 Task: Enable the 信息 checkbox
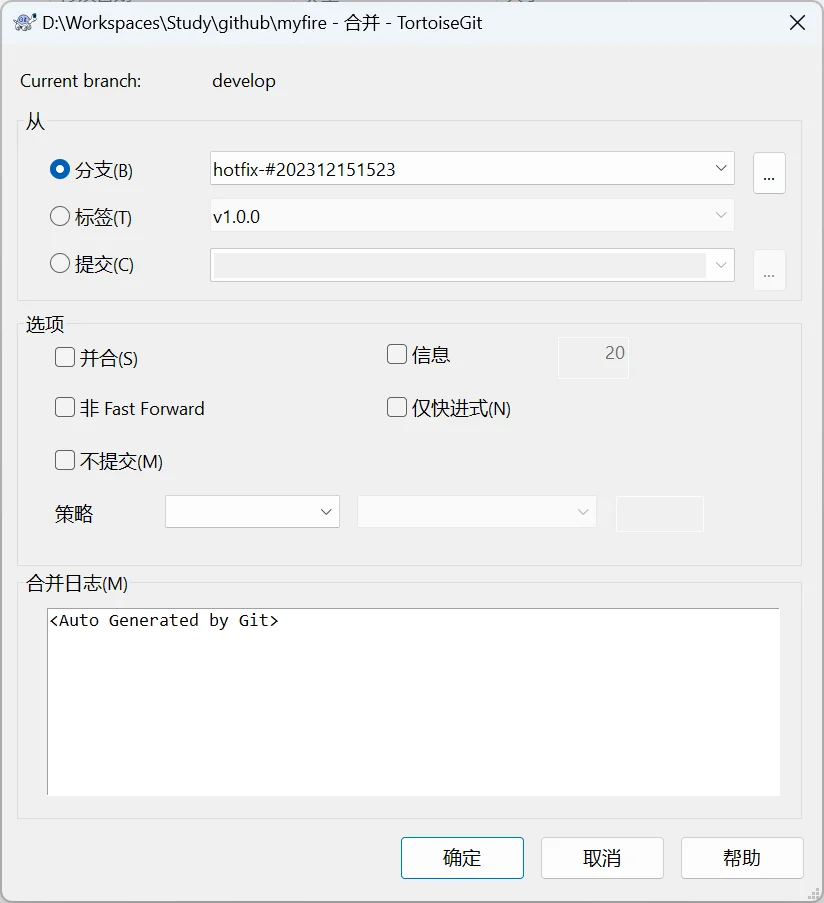[x=397, y=354]
